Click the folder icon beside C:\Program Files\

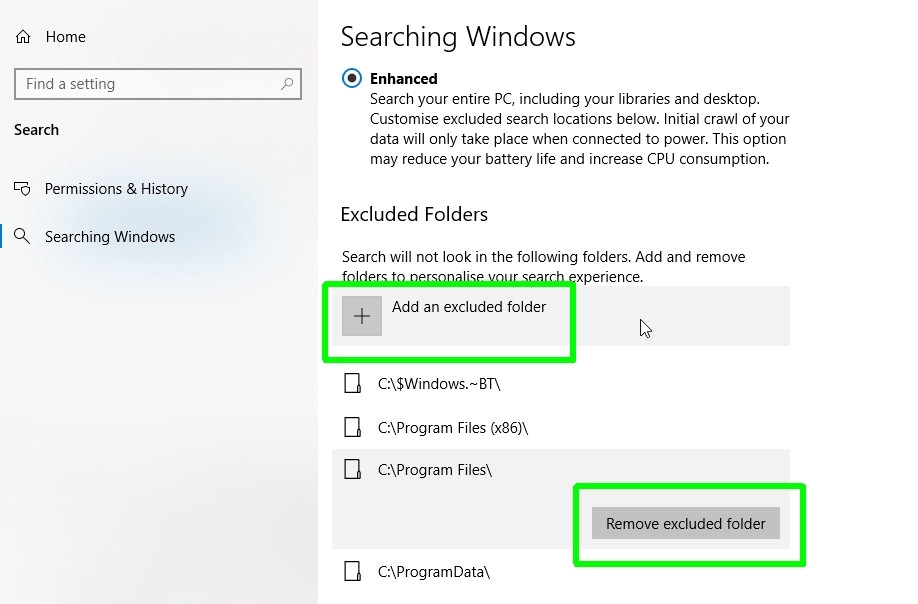pyautogui.click(x=352, y=470)
